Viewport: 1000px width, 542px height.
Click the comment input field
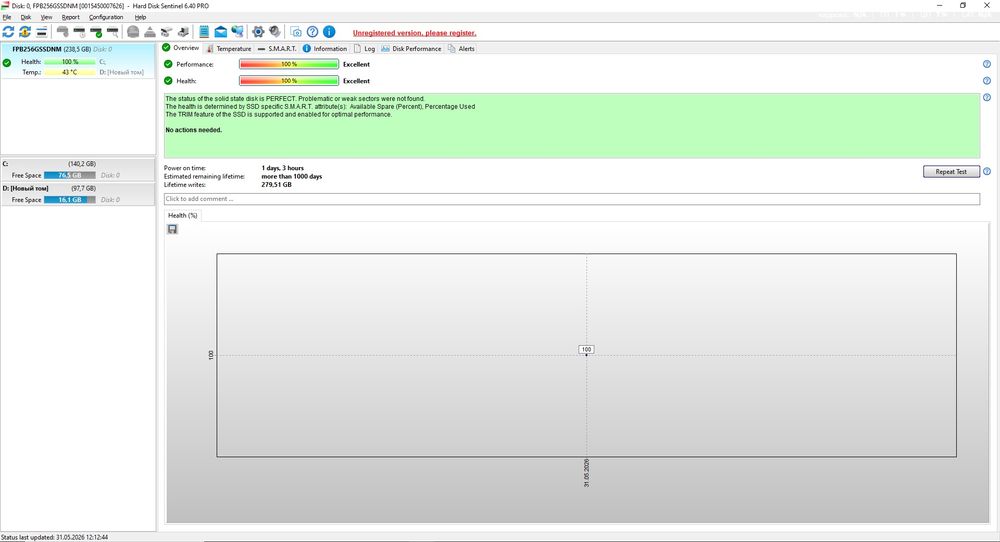[571, 199]
